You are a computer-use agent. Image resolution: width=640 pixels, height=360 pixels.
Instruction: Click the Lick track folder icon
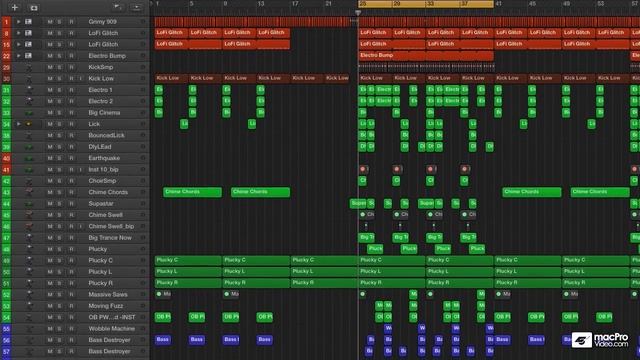(x=29, y=124)
